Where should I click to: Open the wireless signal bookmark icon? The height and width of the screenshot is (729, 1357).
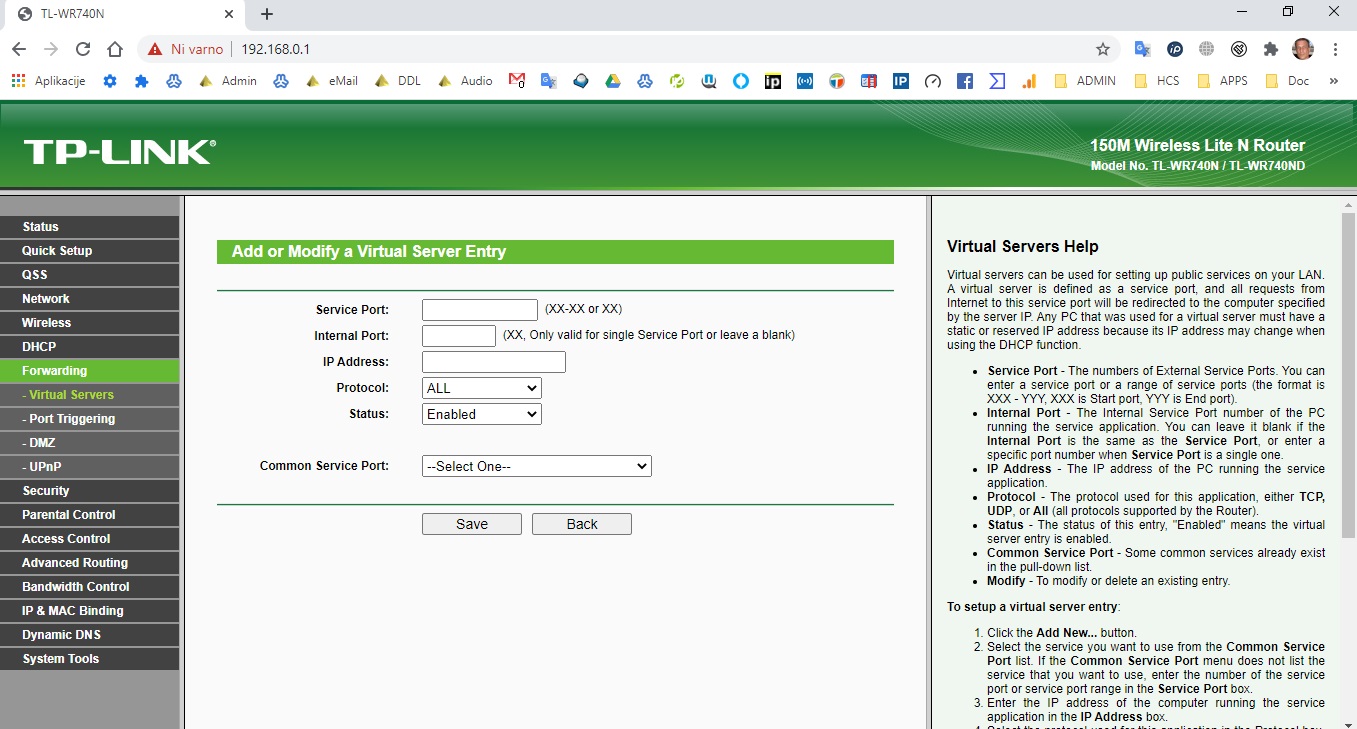(805, 81)
